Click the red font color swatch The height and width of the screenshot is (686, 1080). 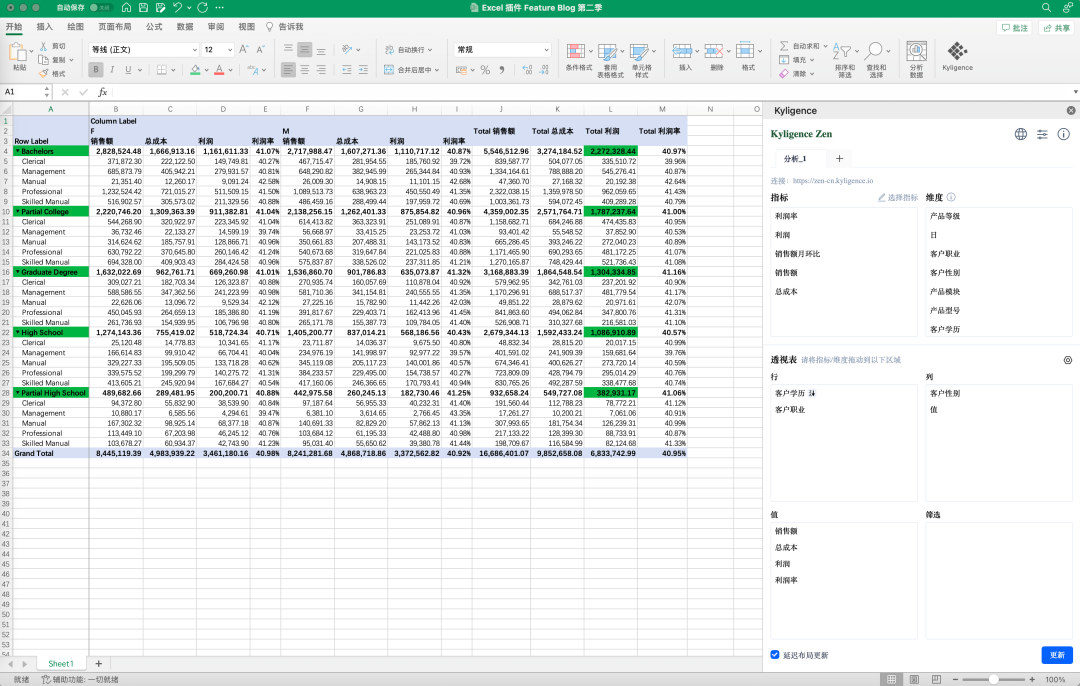tap(219, 70)
